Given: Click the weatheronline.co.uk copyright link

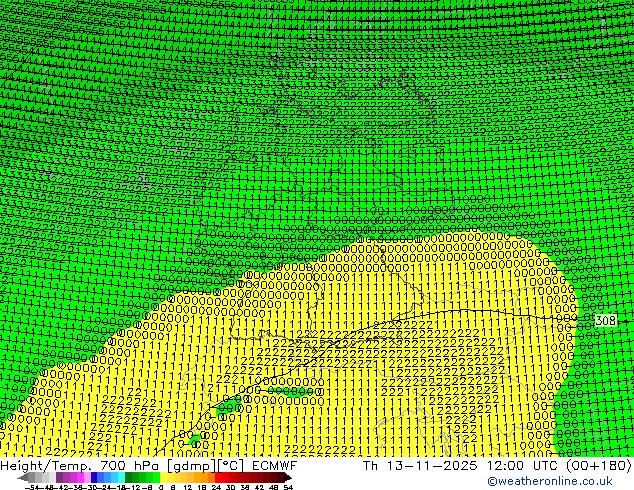Looking at the screenshot, I should (550, 481).
